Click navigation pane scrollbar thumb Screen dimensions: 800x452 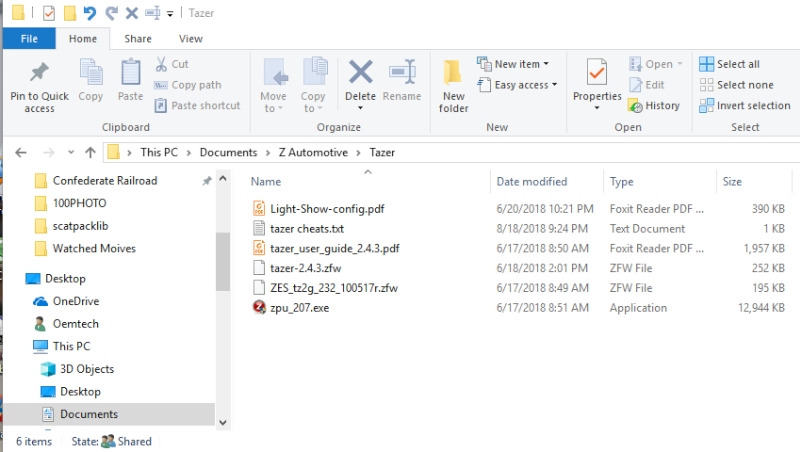222,261
